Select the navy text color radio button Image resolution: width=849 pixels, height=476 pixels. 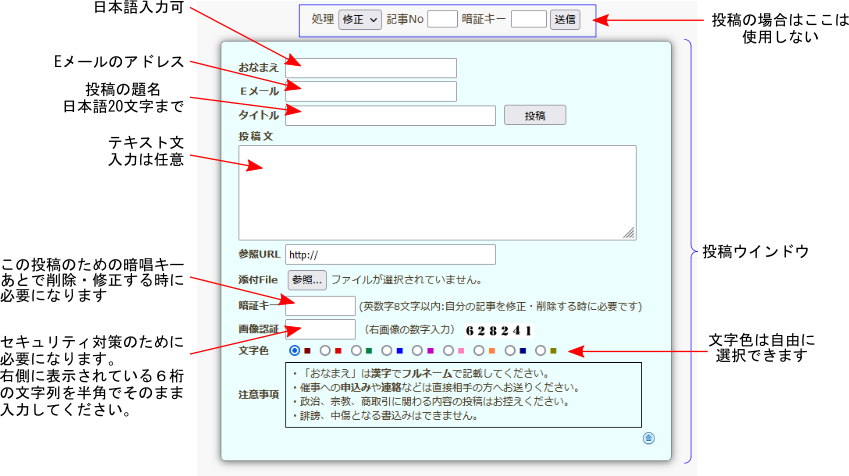pos(510,351)
